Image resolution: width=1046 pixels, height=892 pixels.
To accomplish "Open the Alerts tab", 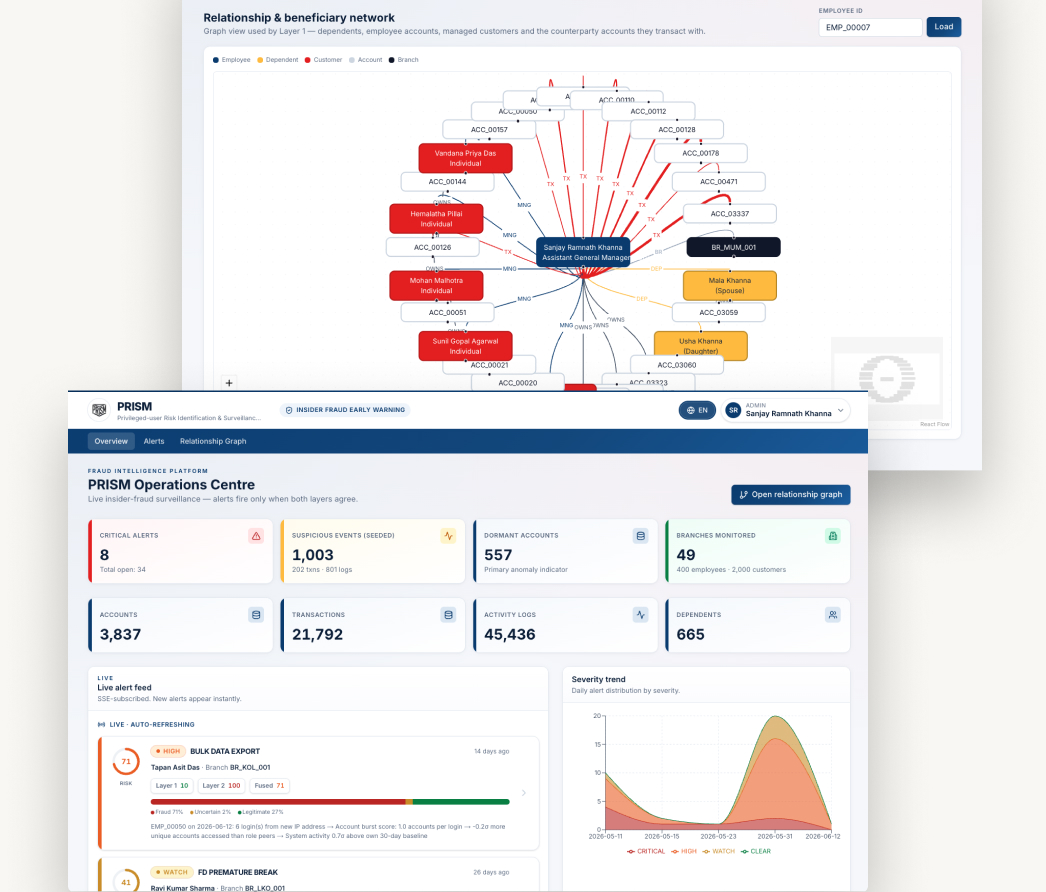I will (x=154, y=441).
